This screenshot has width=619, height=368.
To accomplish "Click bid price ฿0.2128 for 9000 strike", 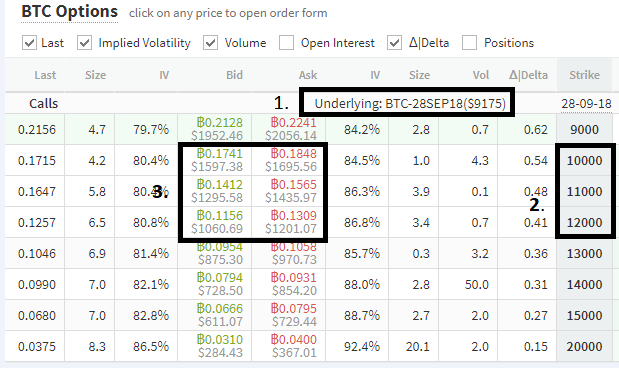I will (219, 123).
